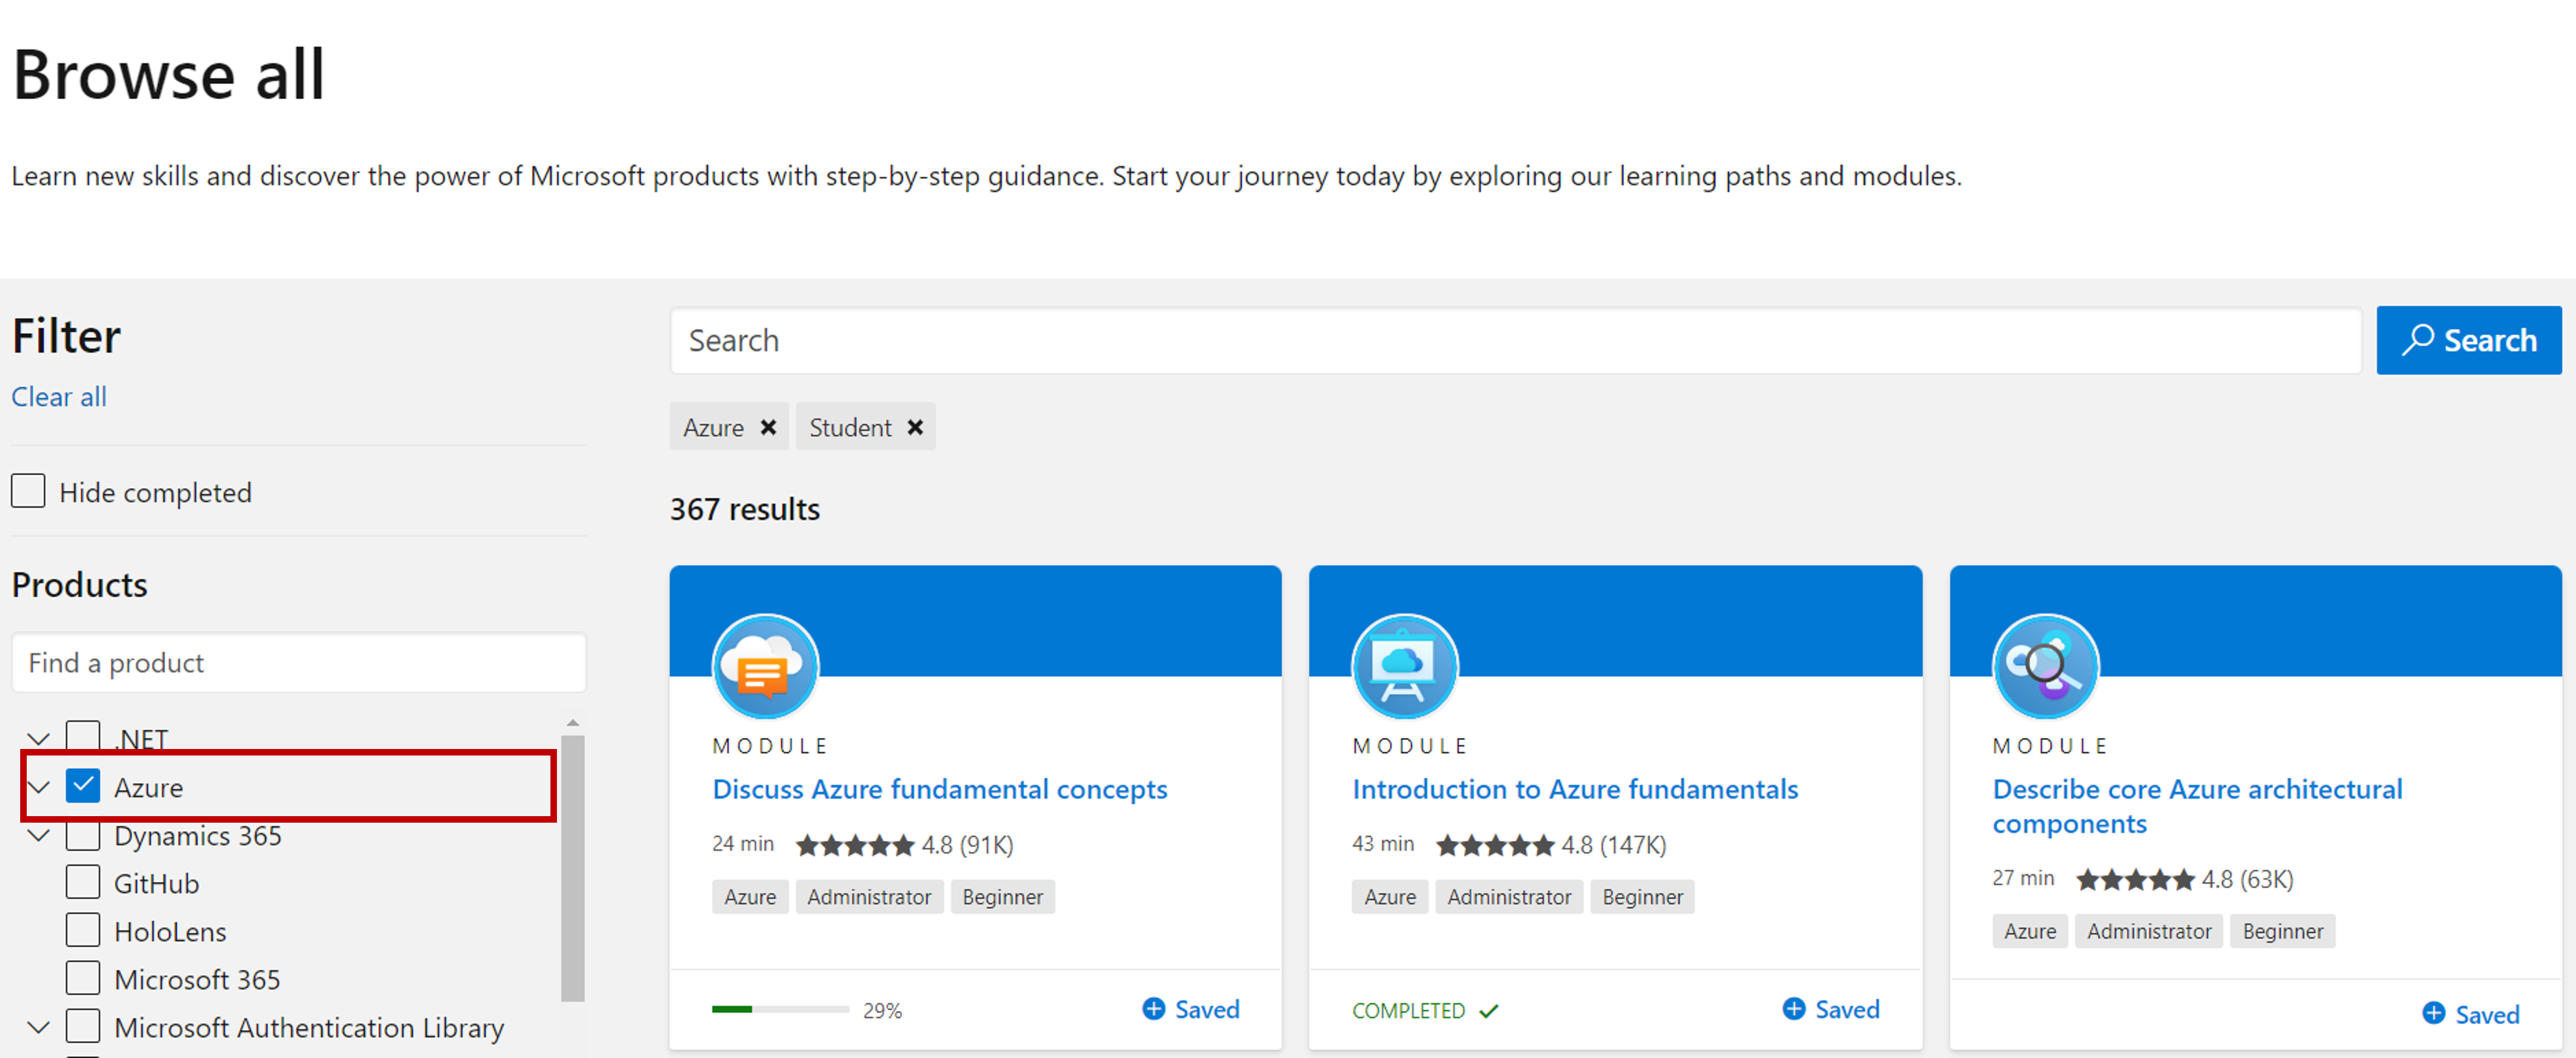Remove the Azure filter tag
The image size is (2576, 1058).
(768, 427)
